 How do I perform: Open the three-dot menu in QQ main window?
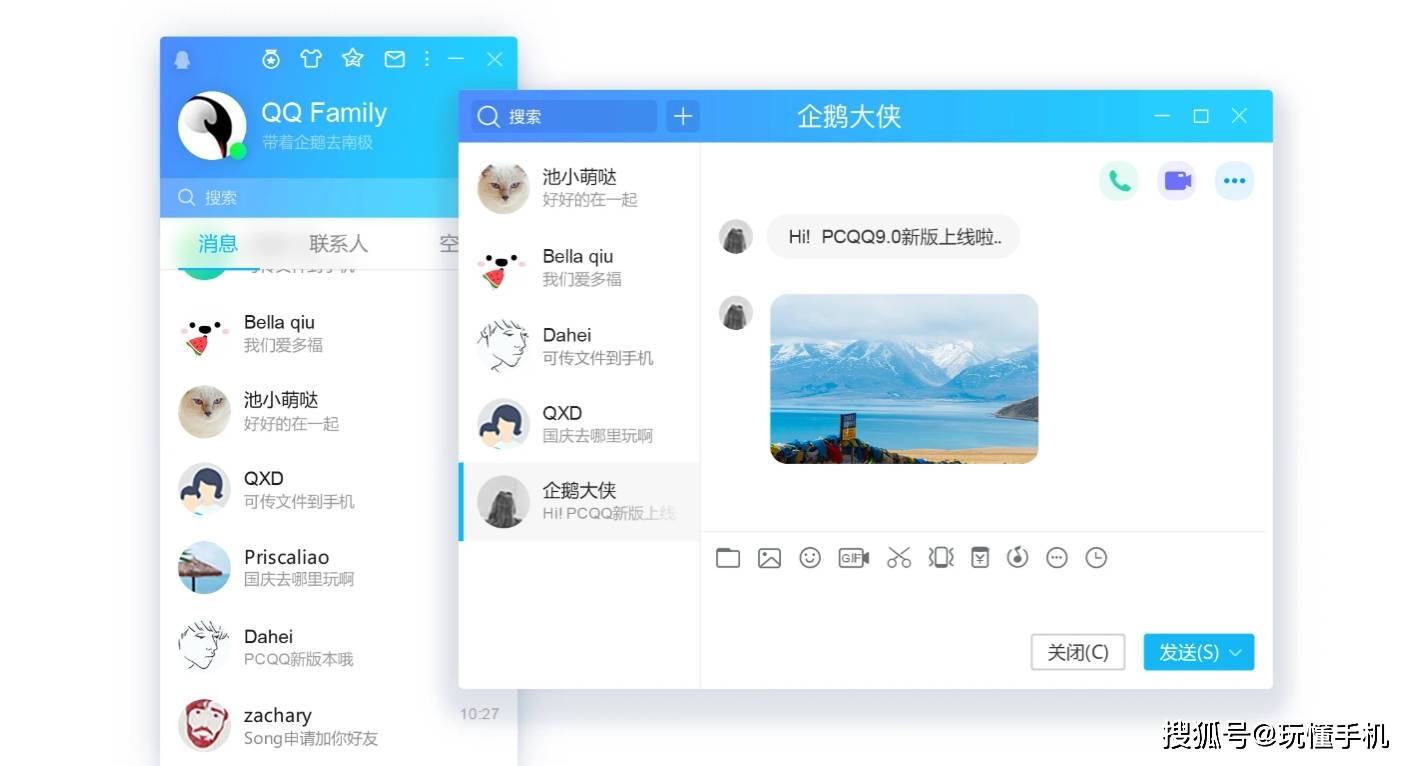pos(427,59)
